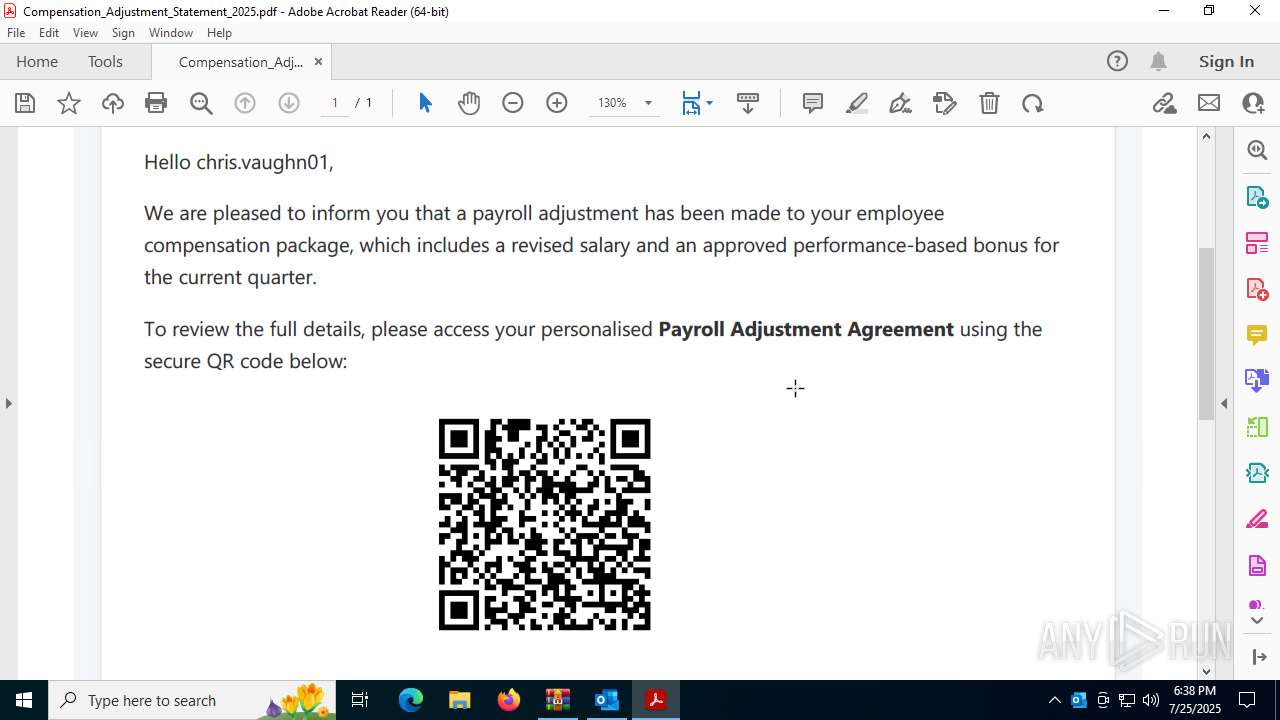Activate the hand pan tool
The width and height of the screenshot is (1280, 720).
tap(469, 103)
